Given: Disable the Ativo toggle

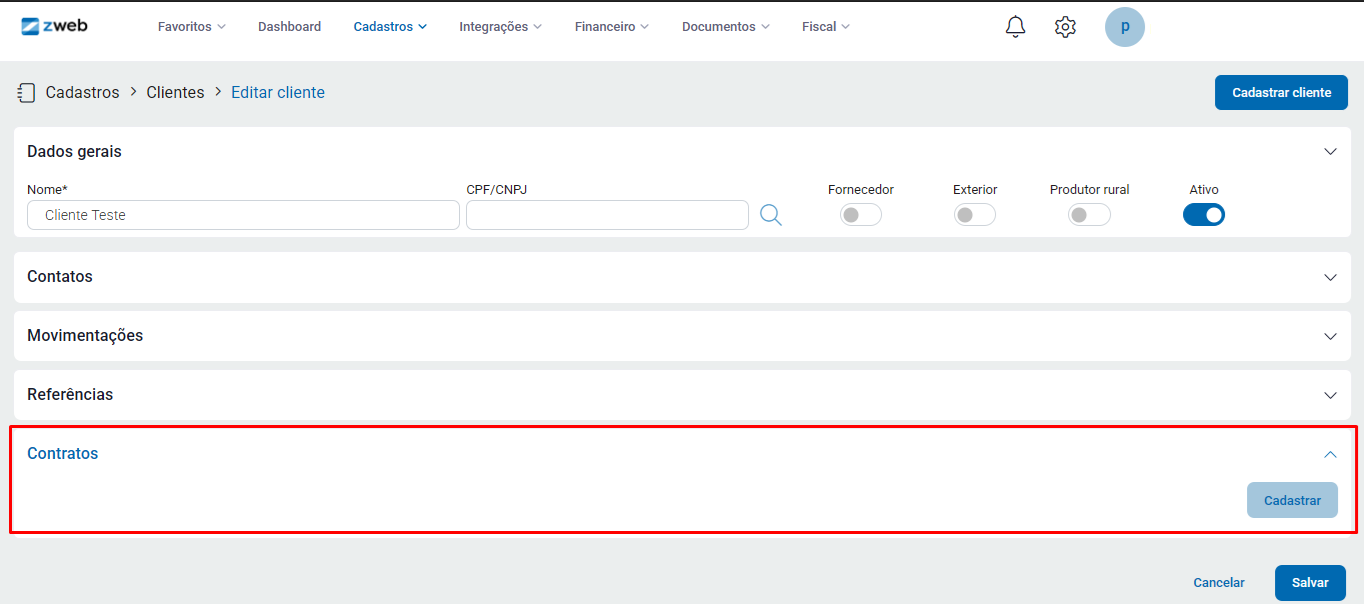Looking at the screenshot, I should coord(1203,215).
